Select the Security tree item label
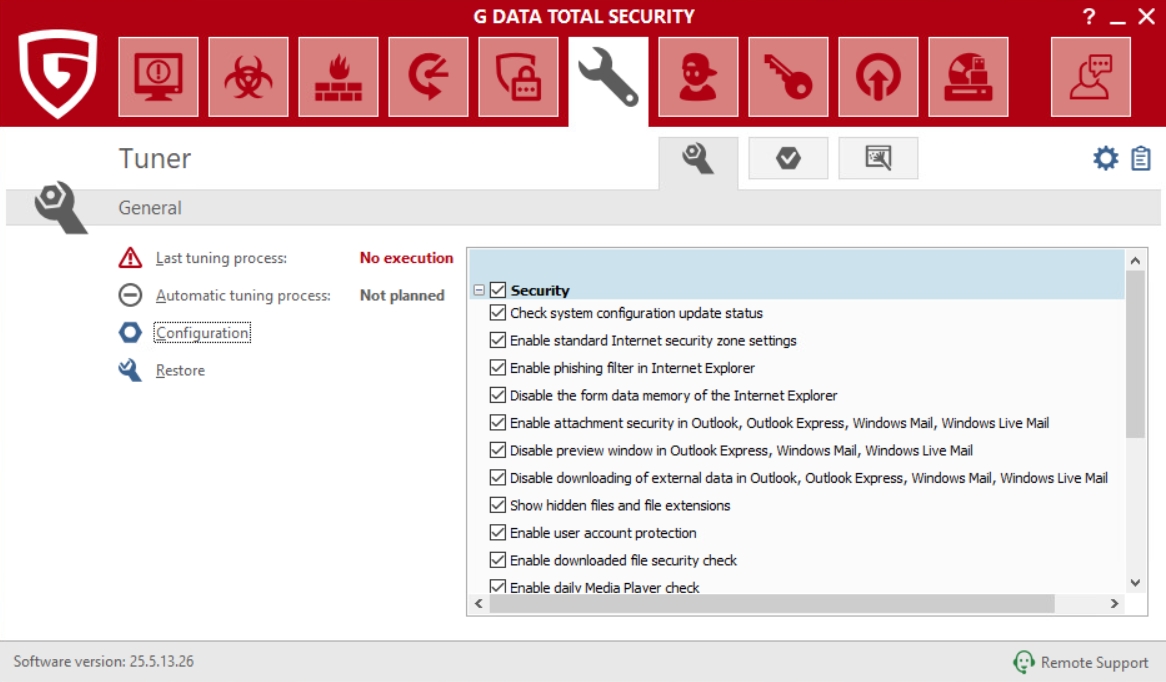Screen dimensions: 1166x682 point(540,290)
